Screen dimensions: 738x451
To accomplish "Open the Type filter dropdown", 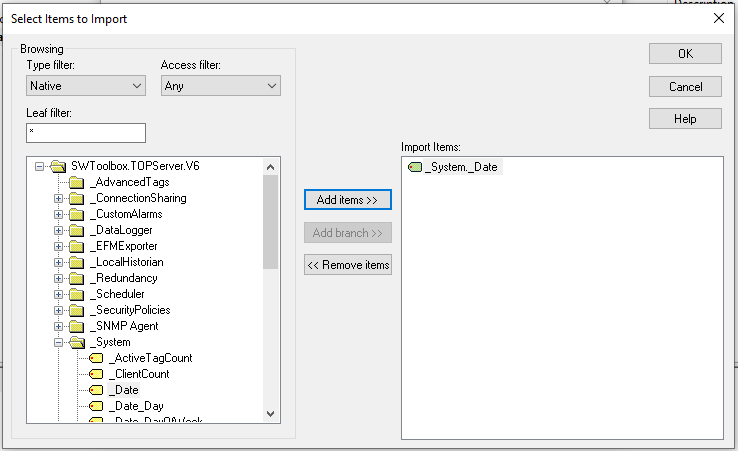I will tap(86, 86).
